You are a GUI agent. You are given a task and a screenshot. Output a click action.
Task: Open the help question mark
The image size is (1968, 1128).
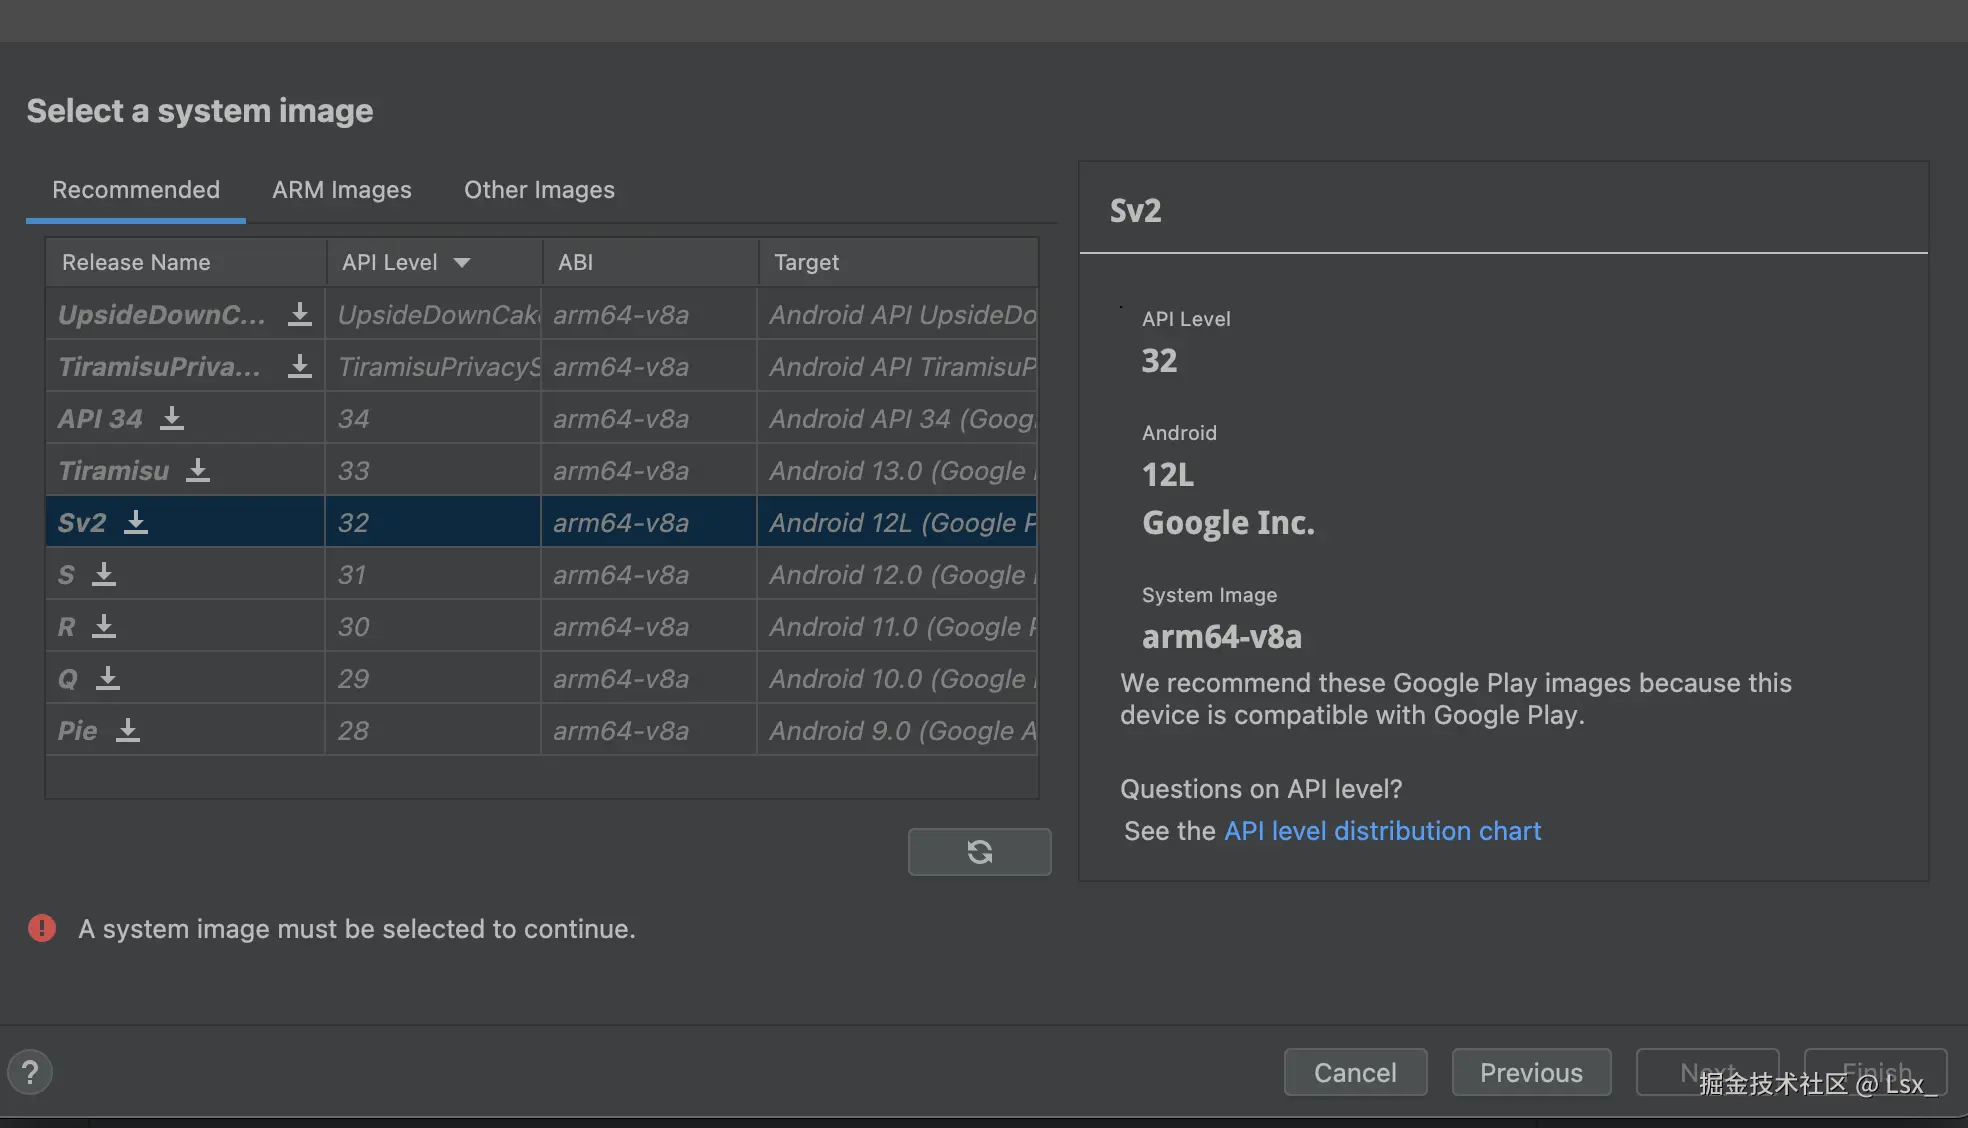point(30,1073)
